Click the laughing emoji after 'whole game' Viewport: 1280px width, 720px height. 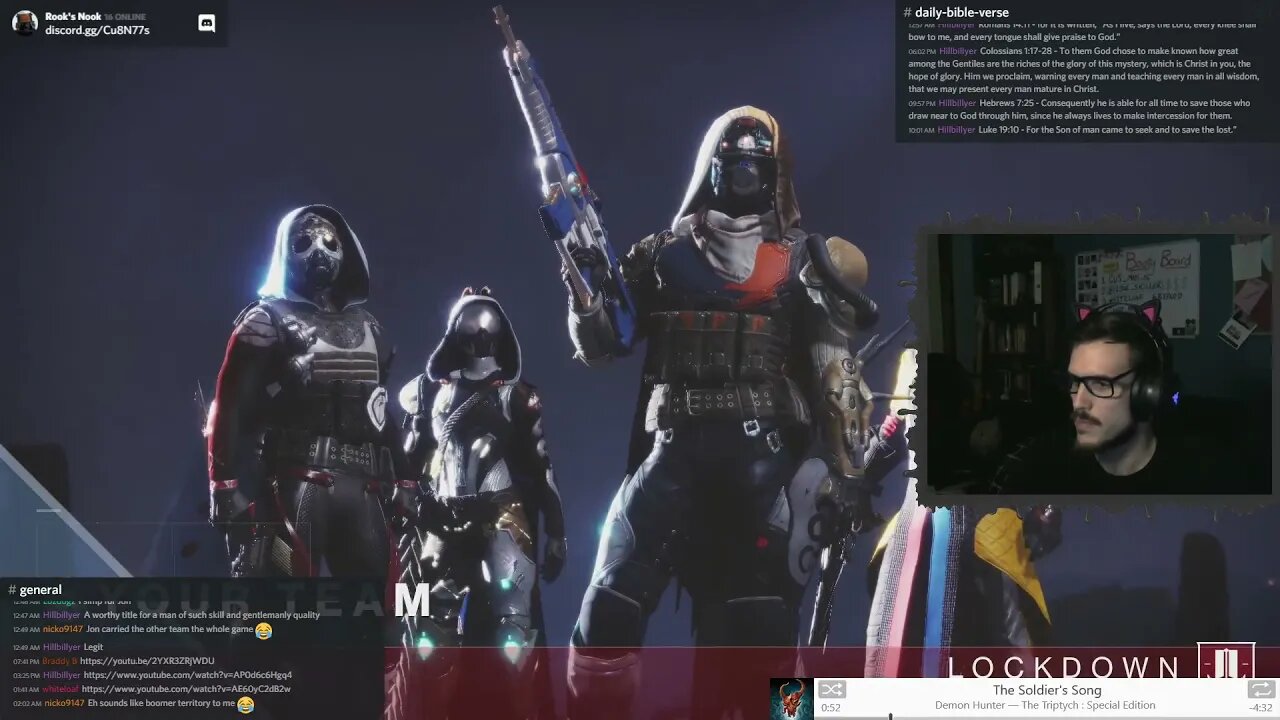point(263,631)
